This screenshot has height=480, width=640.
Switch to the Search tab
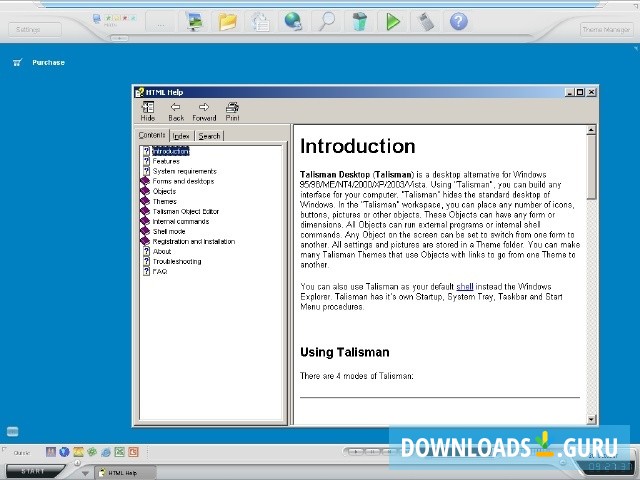209,136
